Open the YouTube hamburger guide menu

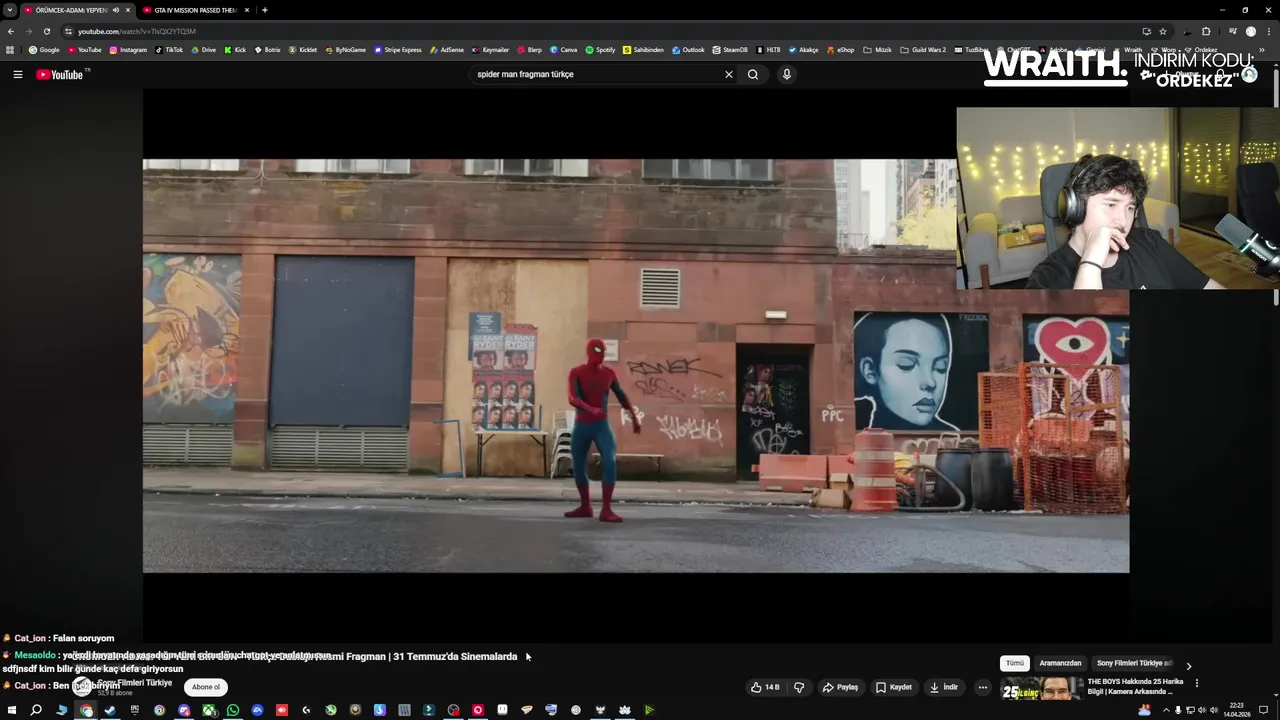point(17,74)
